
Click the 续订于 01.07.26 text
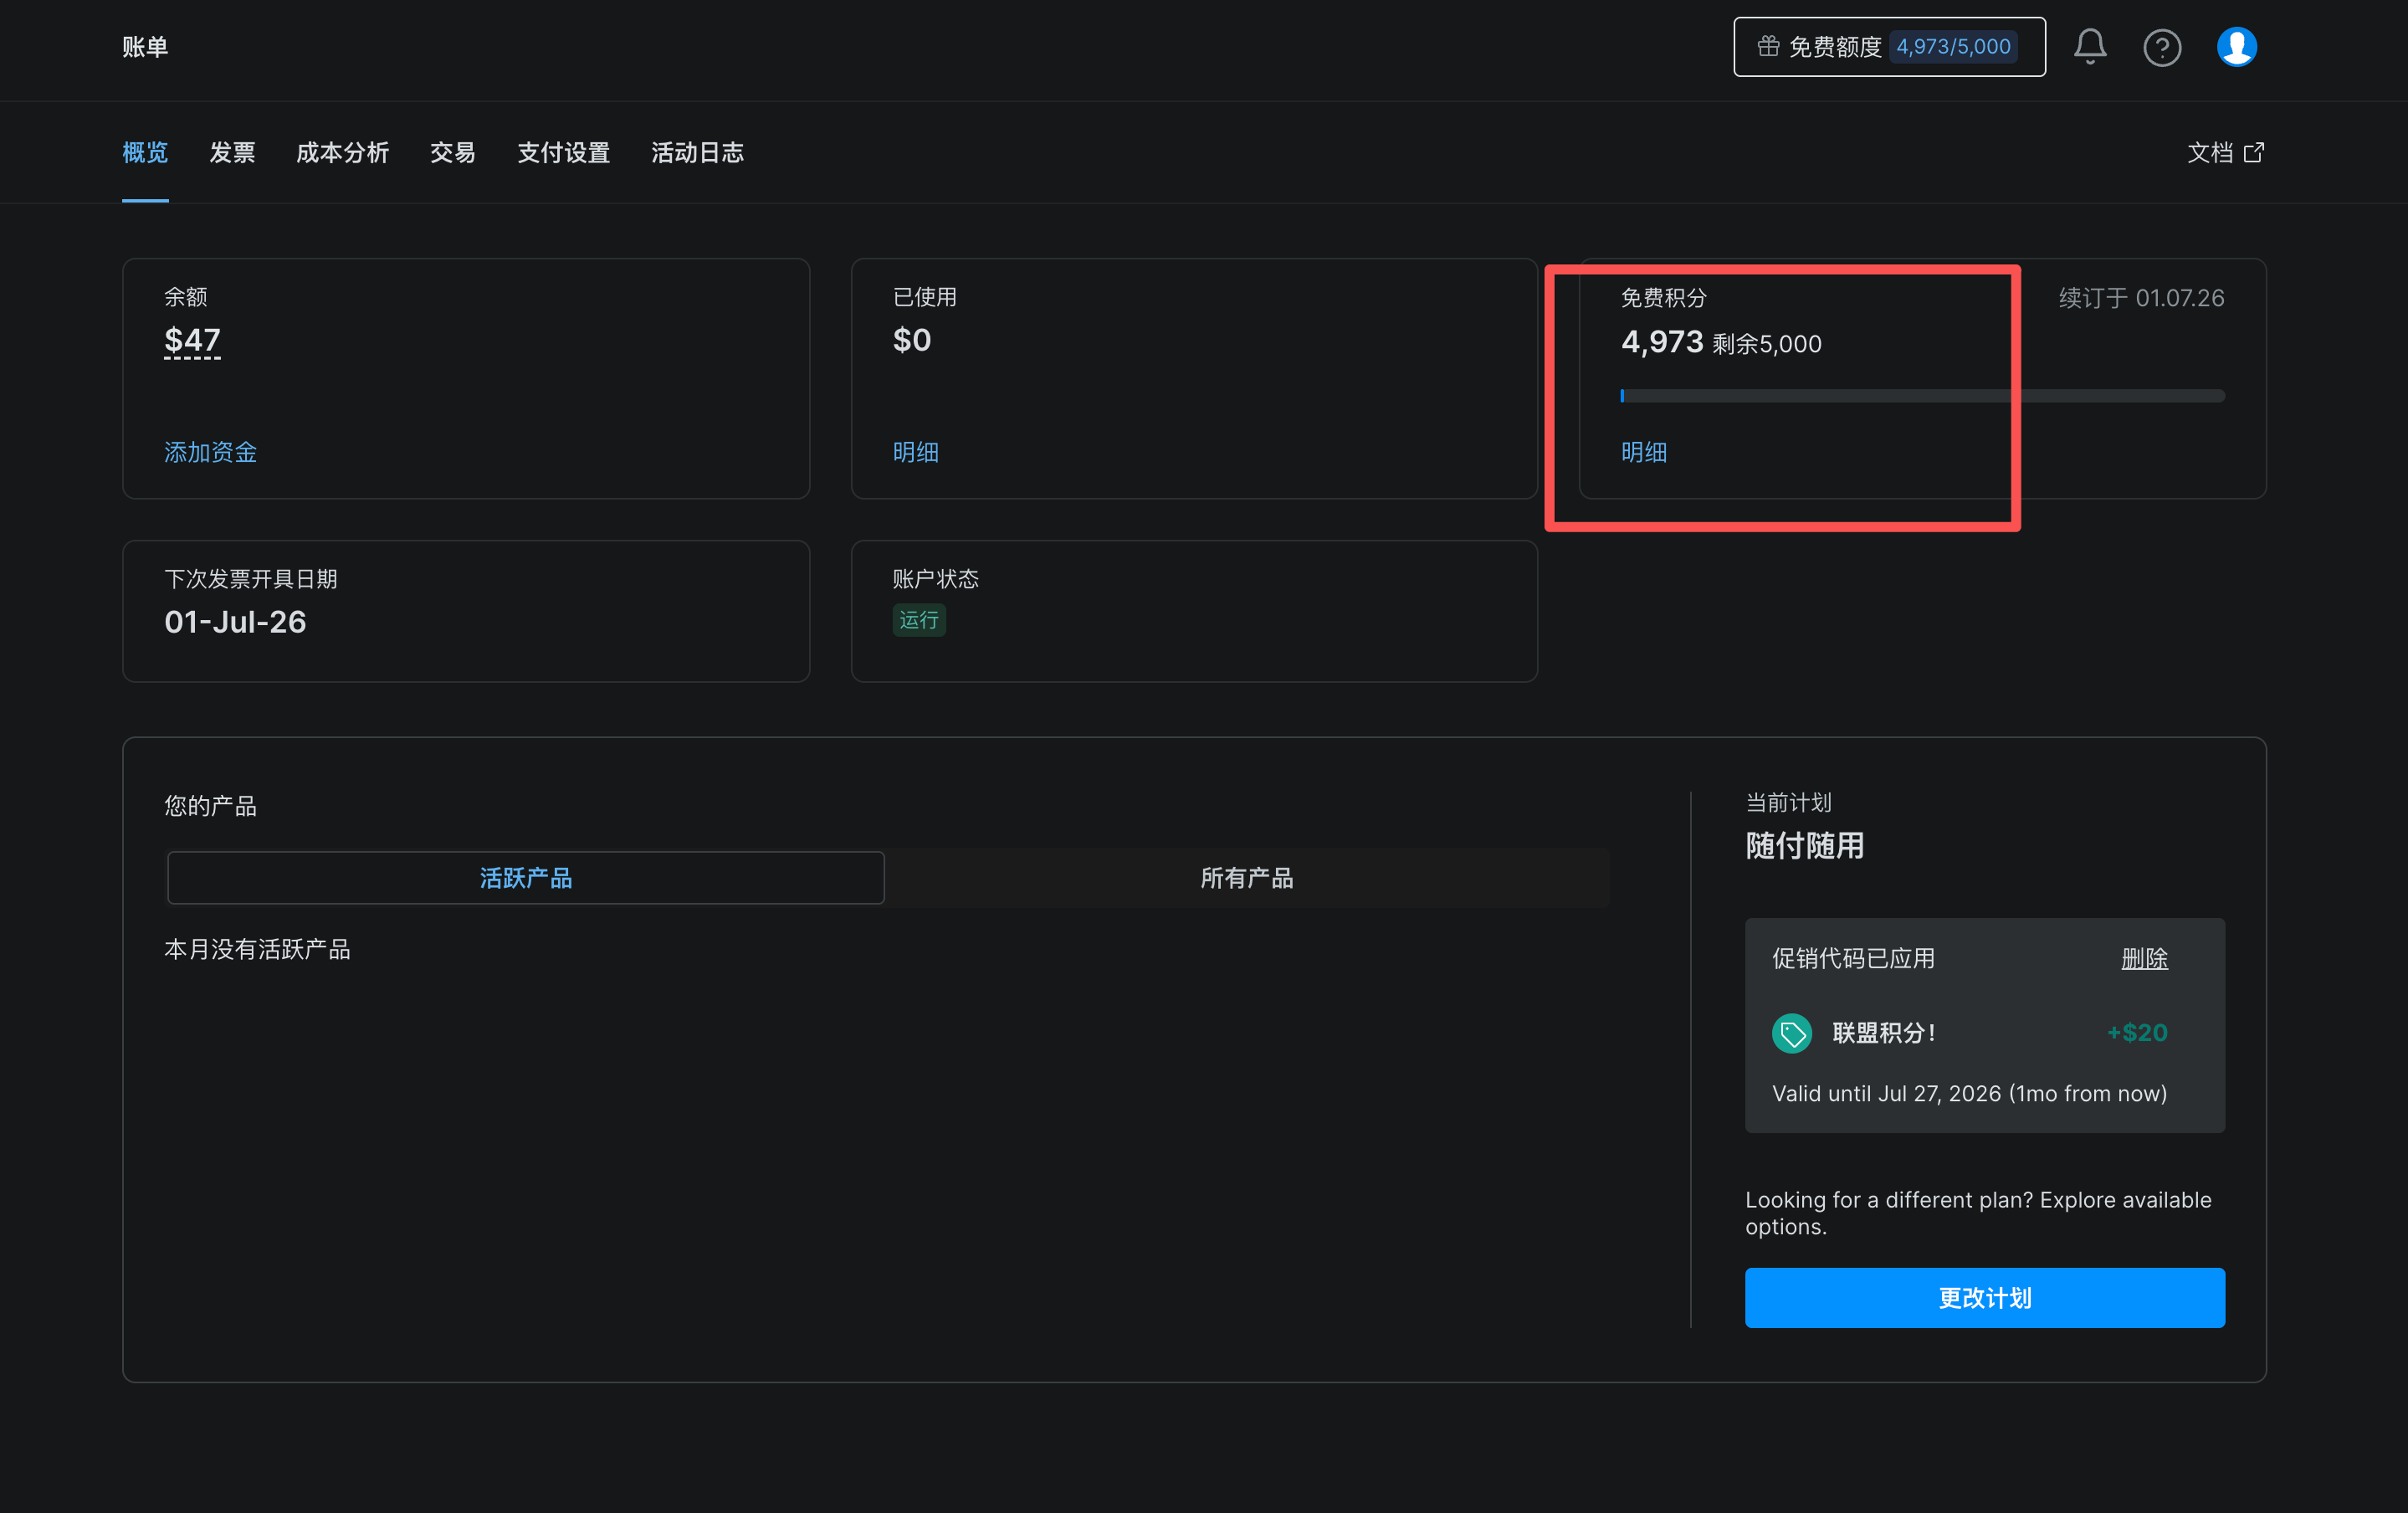pos(2141,298)
